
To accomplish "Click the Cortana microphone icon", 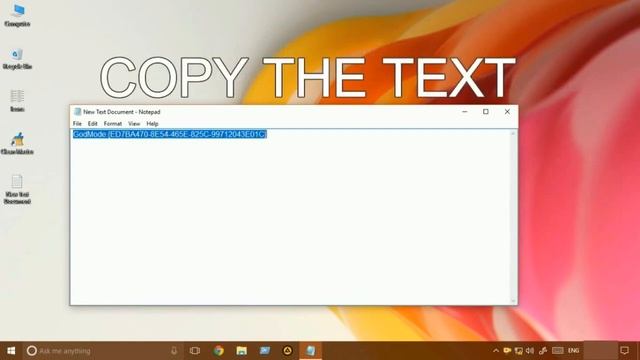I will (x=174, y=351).
